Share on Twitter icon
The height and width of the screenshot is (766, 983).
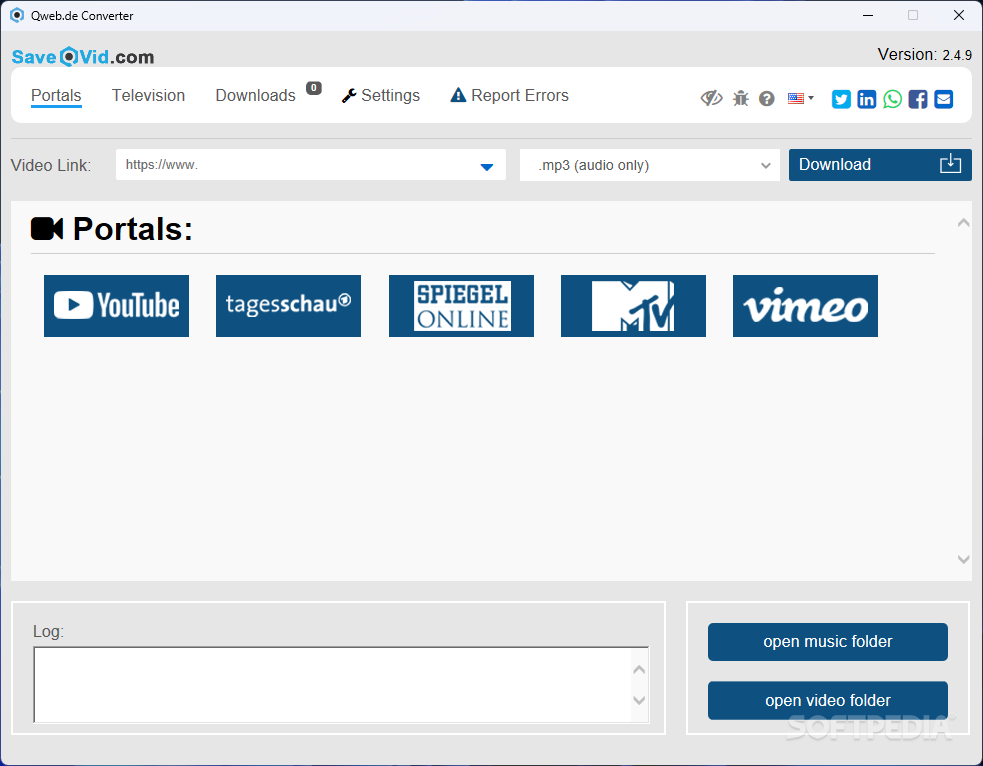[x=841, y=99]
